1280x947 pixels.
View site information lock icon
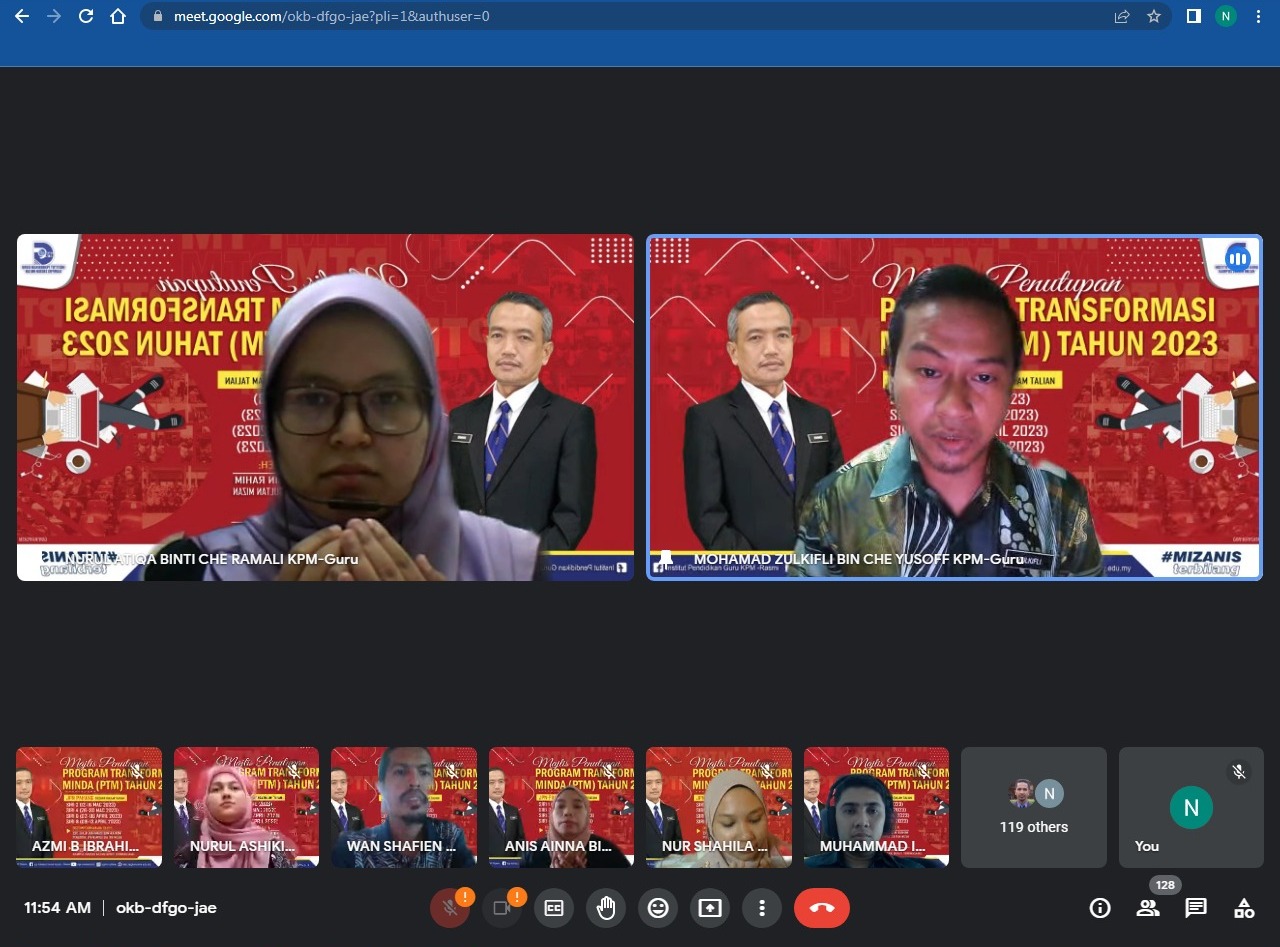[157, 16]
